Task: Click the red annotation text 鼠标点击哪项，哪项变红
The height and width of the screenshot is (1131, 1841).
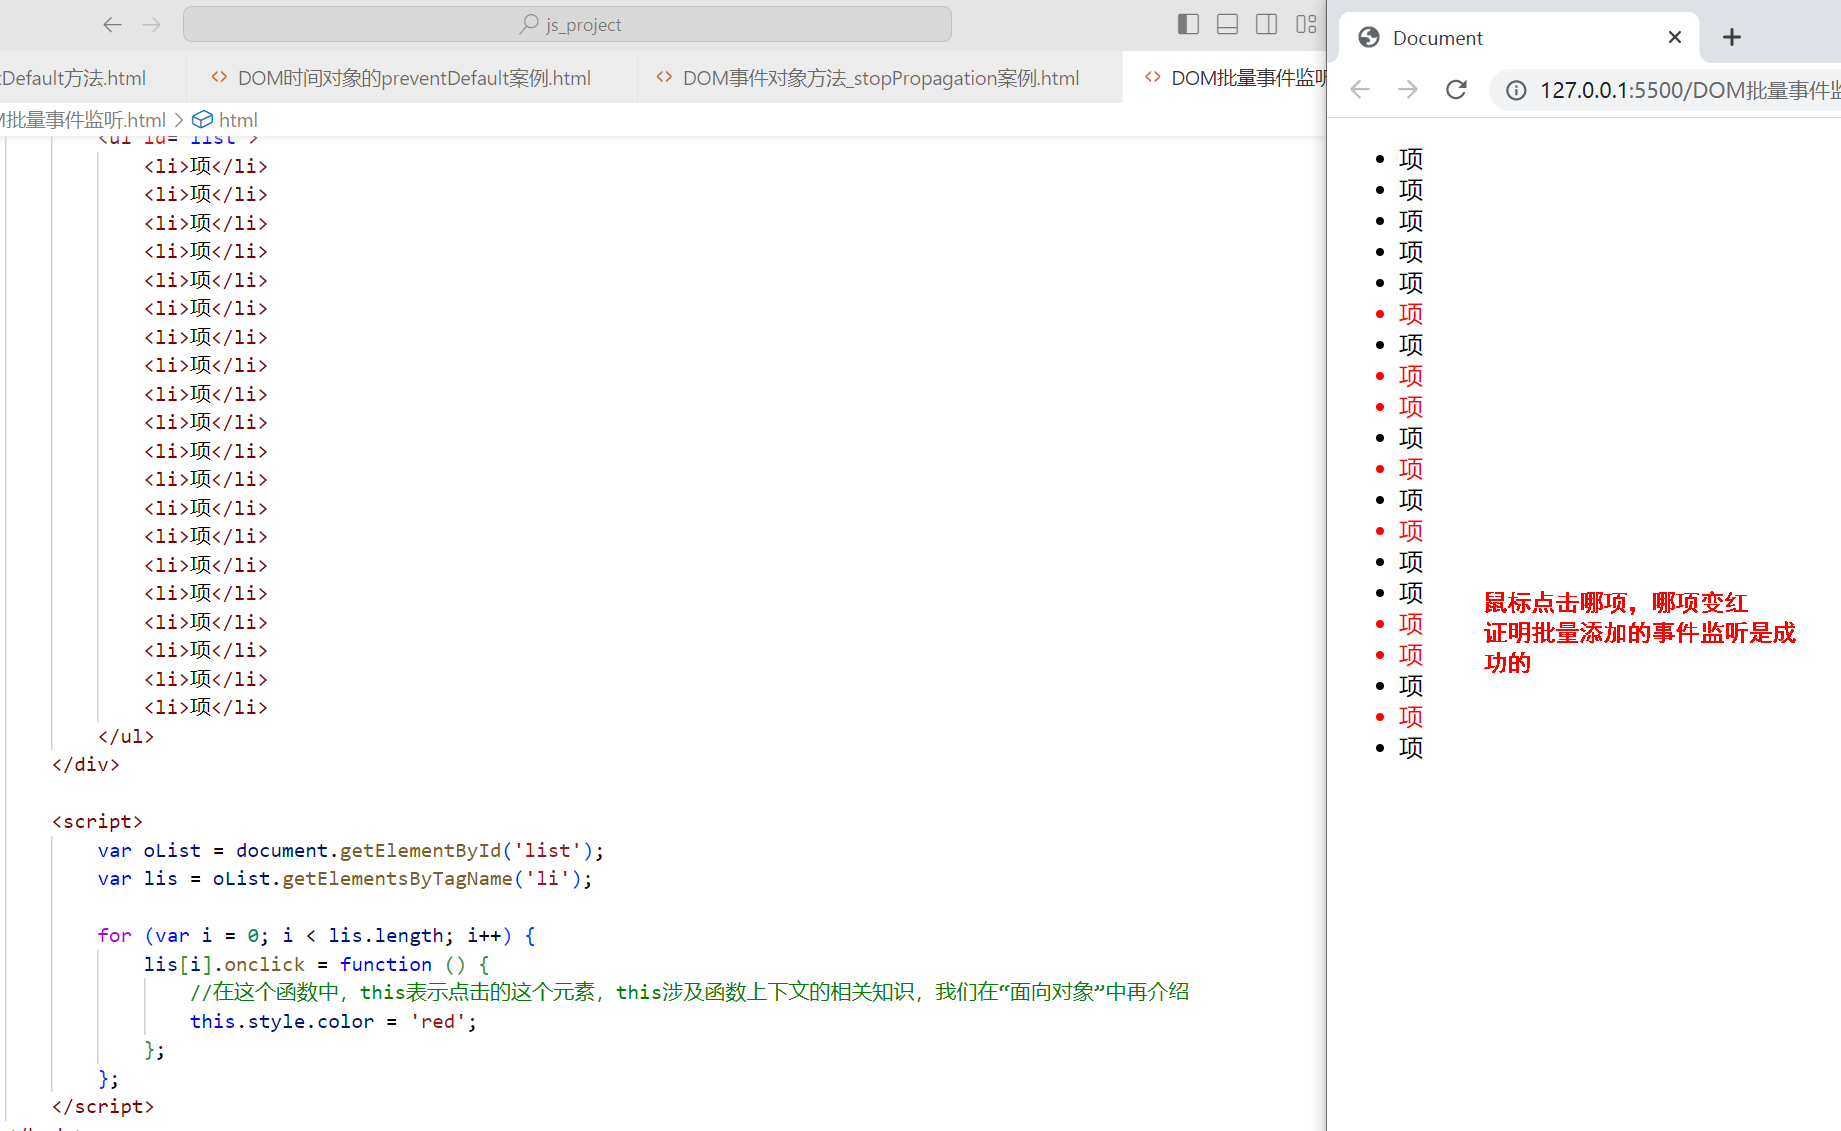Action: tap(1616, 603)
